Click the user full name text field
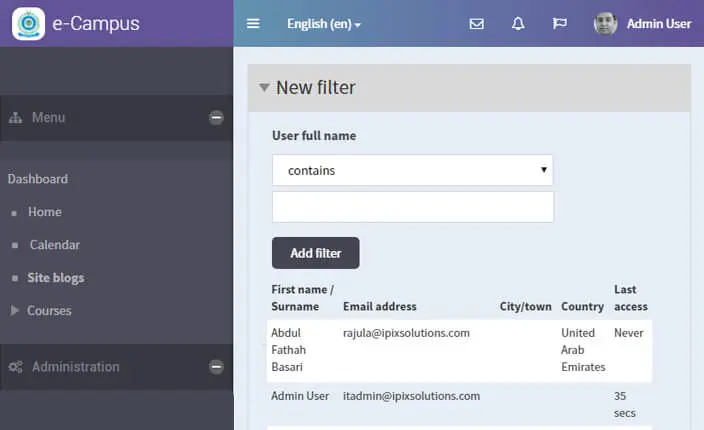704x430 pixels. [x=412, y=207]
